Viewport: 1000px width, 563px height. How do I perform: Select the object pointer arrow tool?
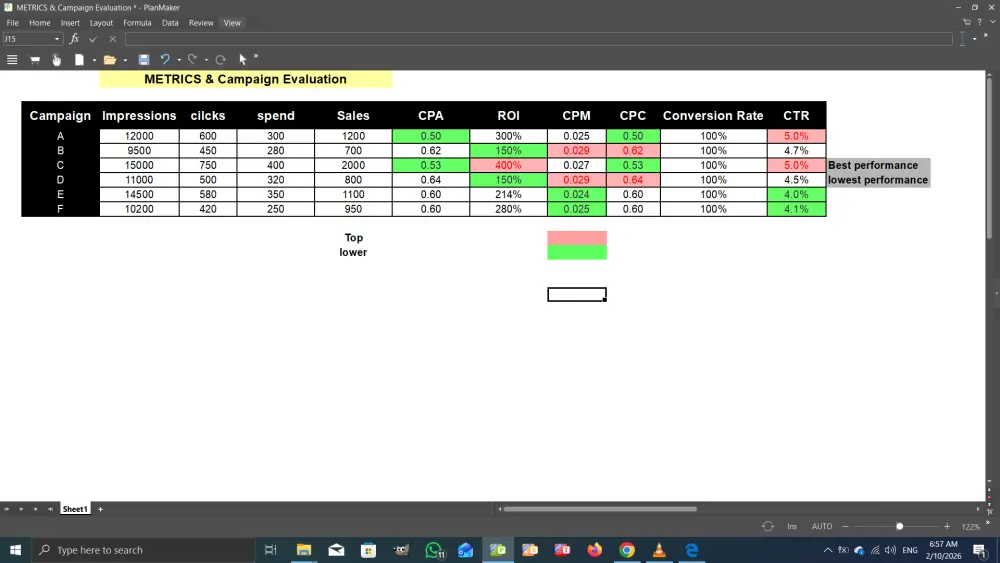point(242,60)
